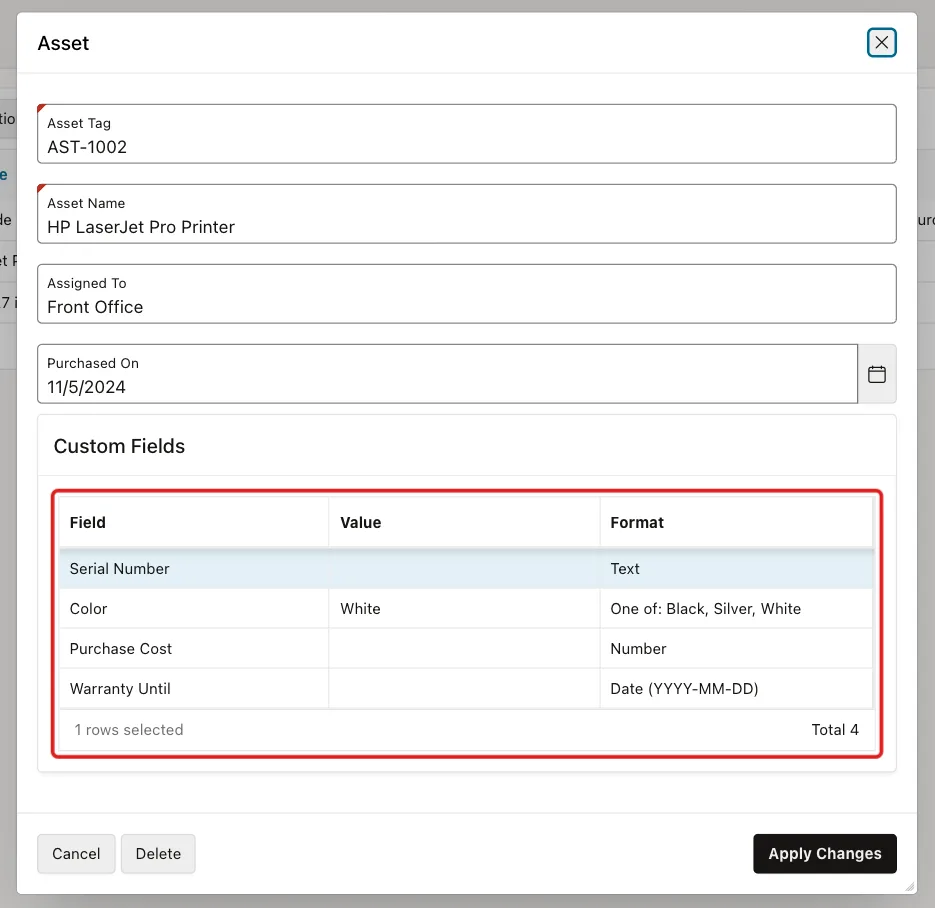This screenshot has height=908, width=935.
Task: Grab the dialog resize handle corner
Action: (x=910, y=887)
